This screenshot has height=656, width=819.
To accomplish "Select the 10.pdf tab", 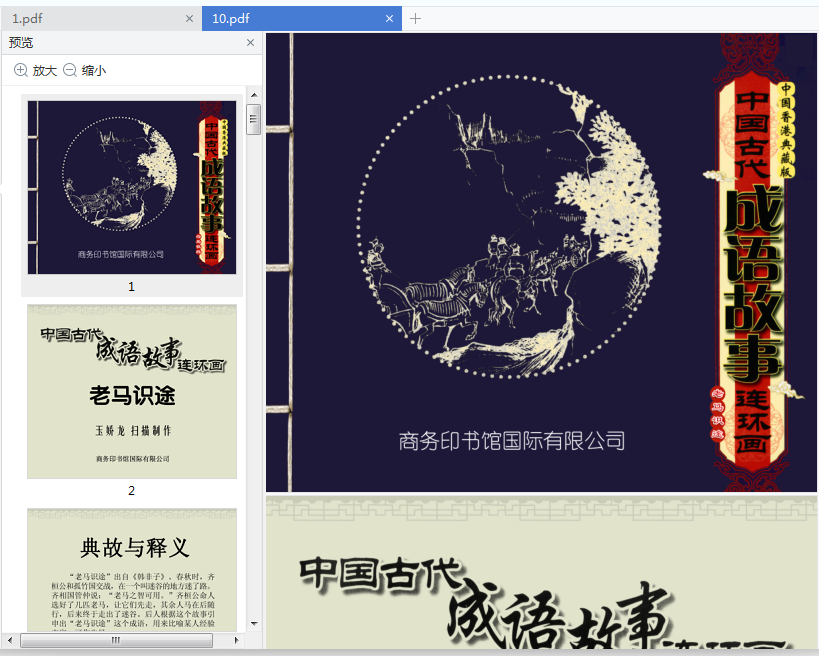I will click(301, 19).
